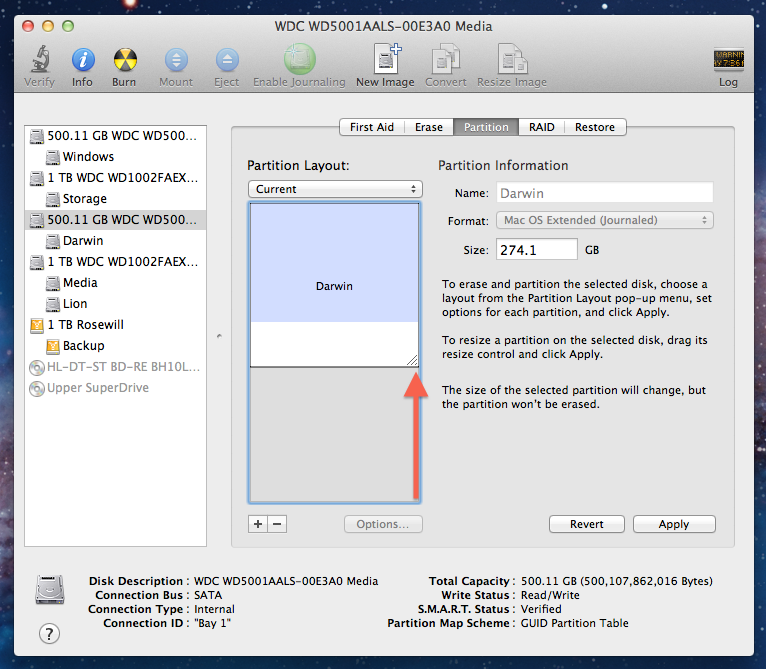Click the Burn toolbar icon
This screenshot has width=766, height=669.
pos(125,60)
